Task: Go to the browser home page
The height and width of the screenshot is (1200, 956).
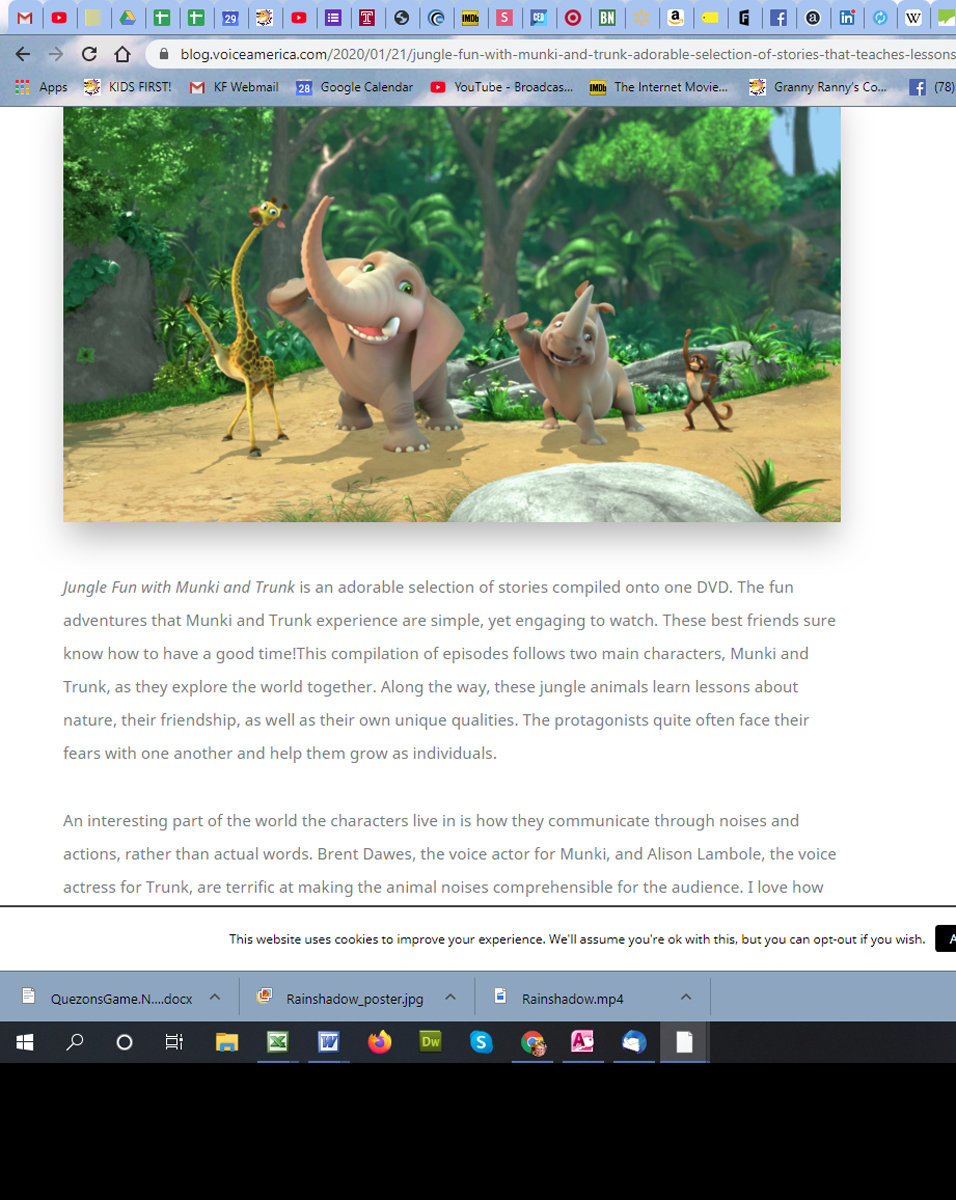Action: coord(122,54)
